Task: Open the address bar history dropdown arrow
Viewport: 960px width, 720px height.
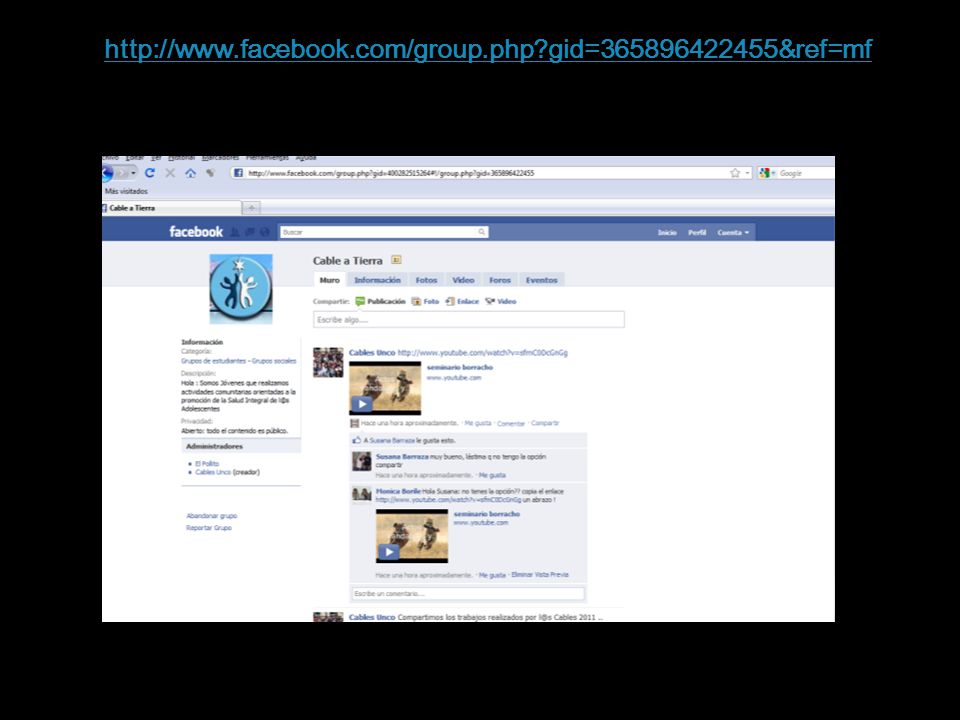Action: (x=747, y=173)
